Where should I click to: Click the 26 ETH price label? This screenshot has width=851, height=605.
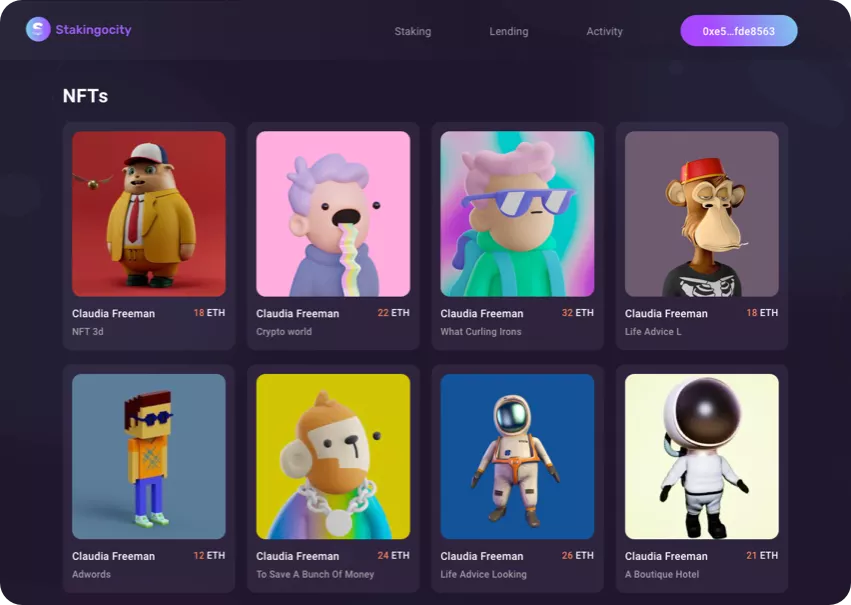click(577, 555)
